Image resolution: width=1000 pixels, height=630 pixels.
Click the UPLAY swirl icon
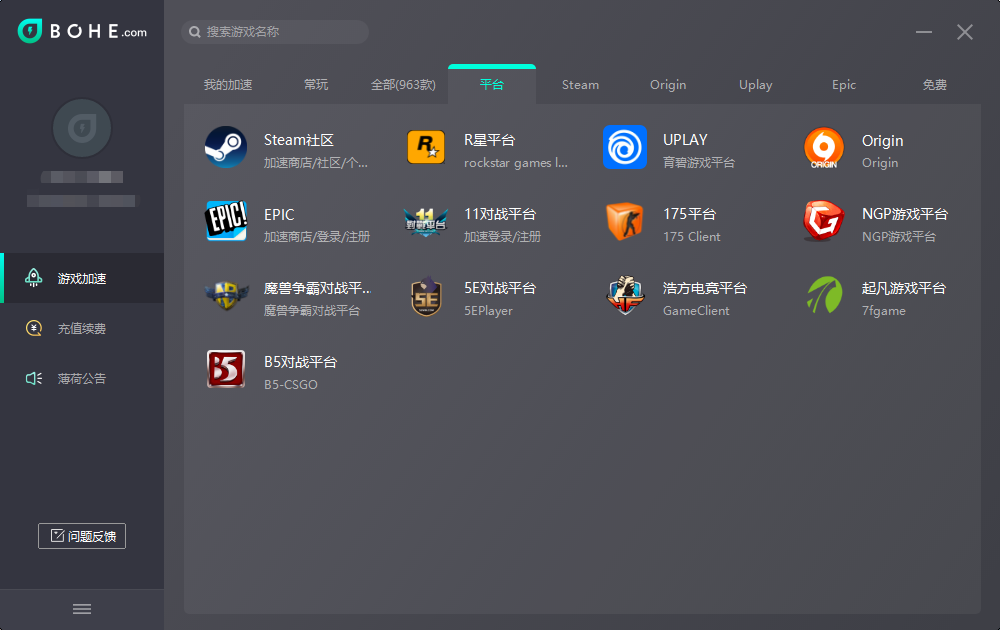(x=625, y=147)
